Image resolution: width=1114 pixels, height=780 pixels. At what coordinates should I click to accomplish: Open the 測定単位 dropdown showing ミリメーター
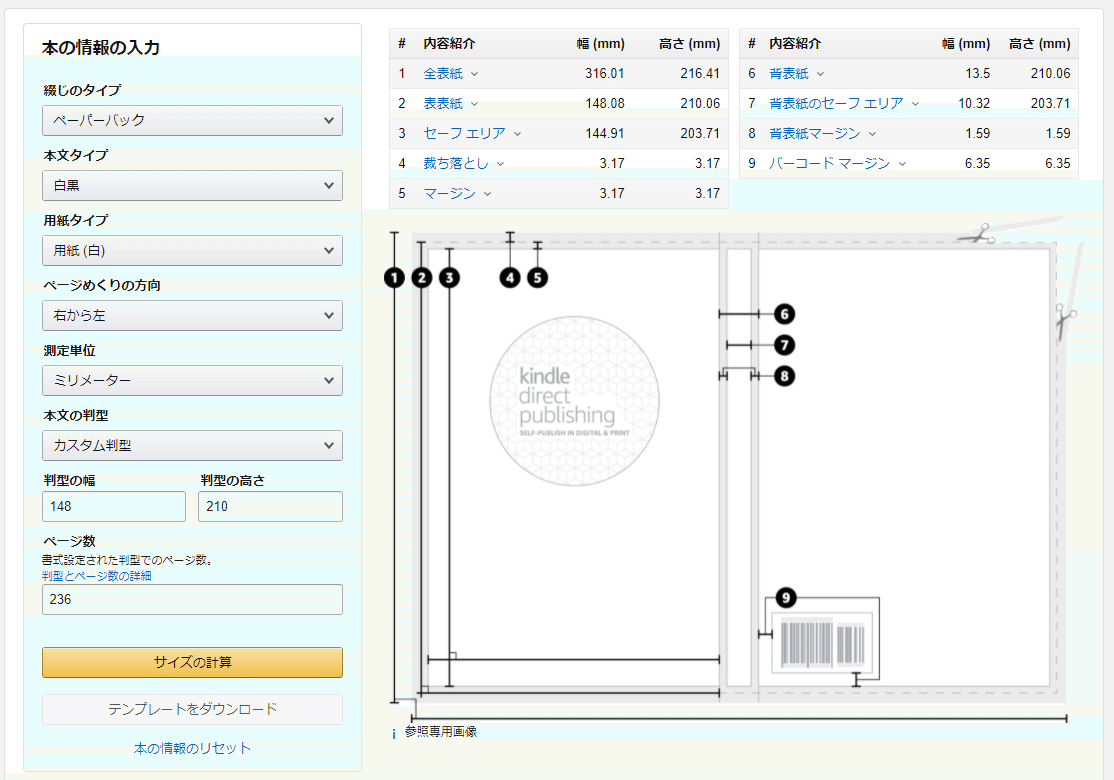[192, 381]
